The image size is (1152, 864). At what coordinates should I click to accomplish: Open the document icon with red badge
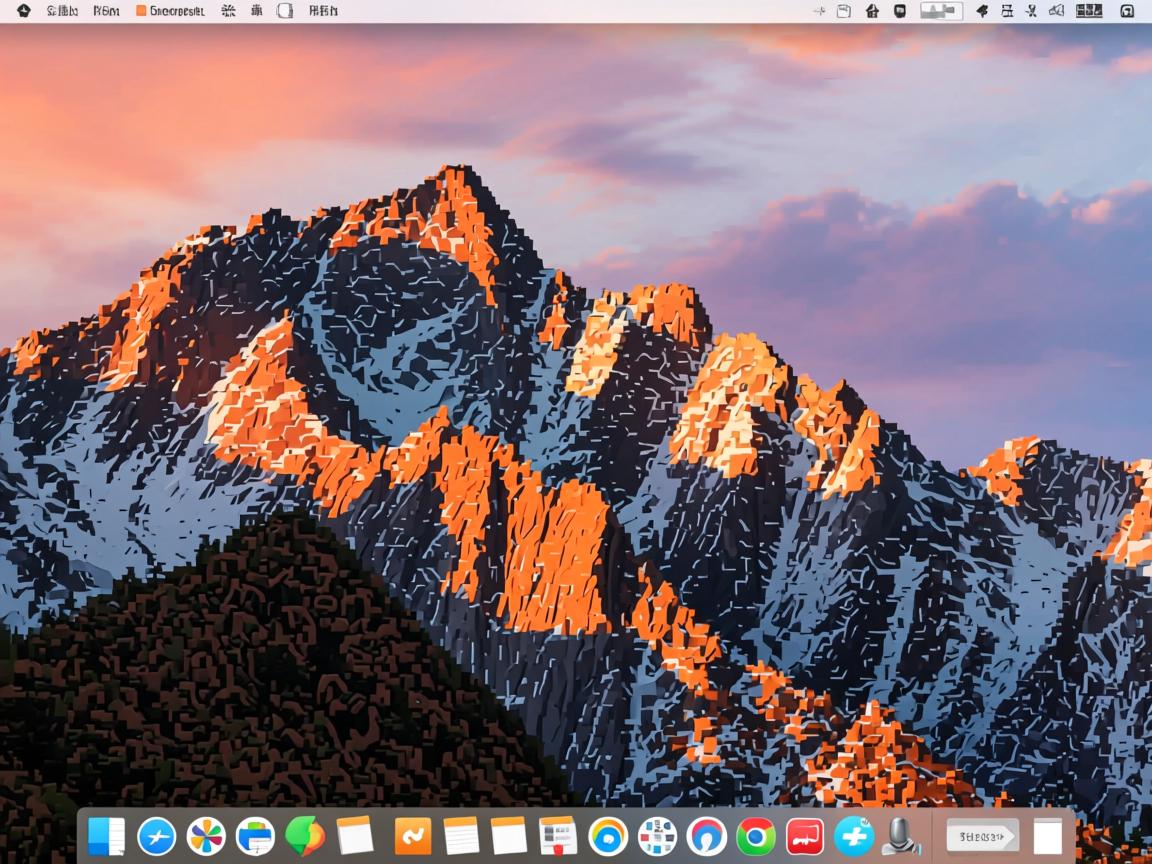click(x=558, y=836)
